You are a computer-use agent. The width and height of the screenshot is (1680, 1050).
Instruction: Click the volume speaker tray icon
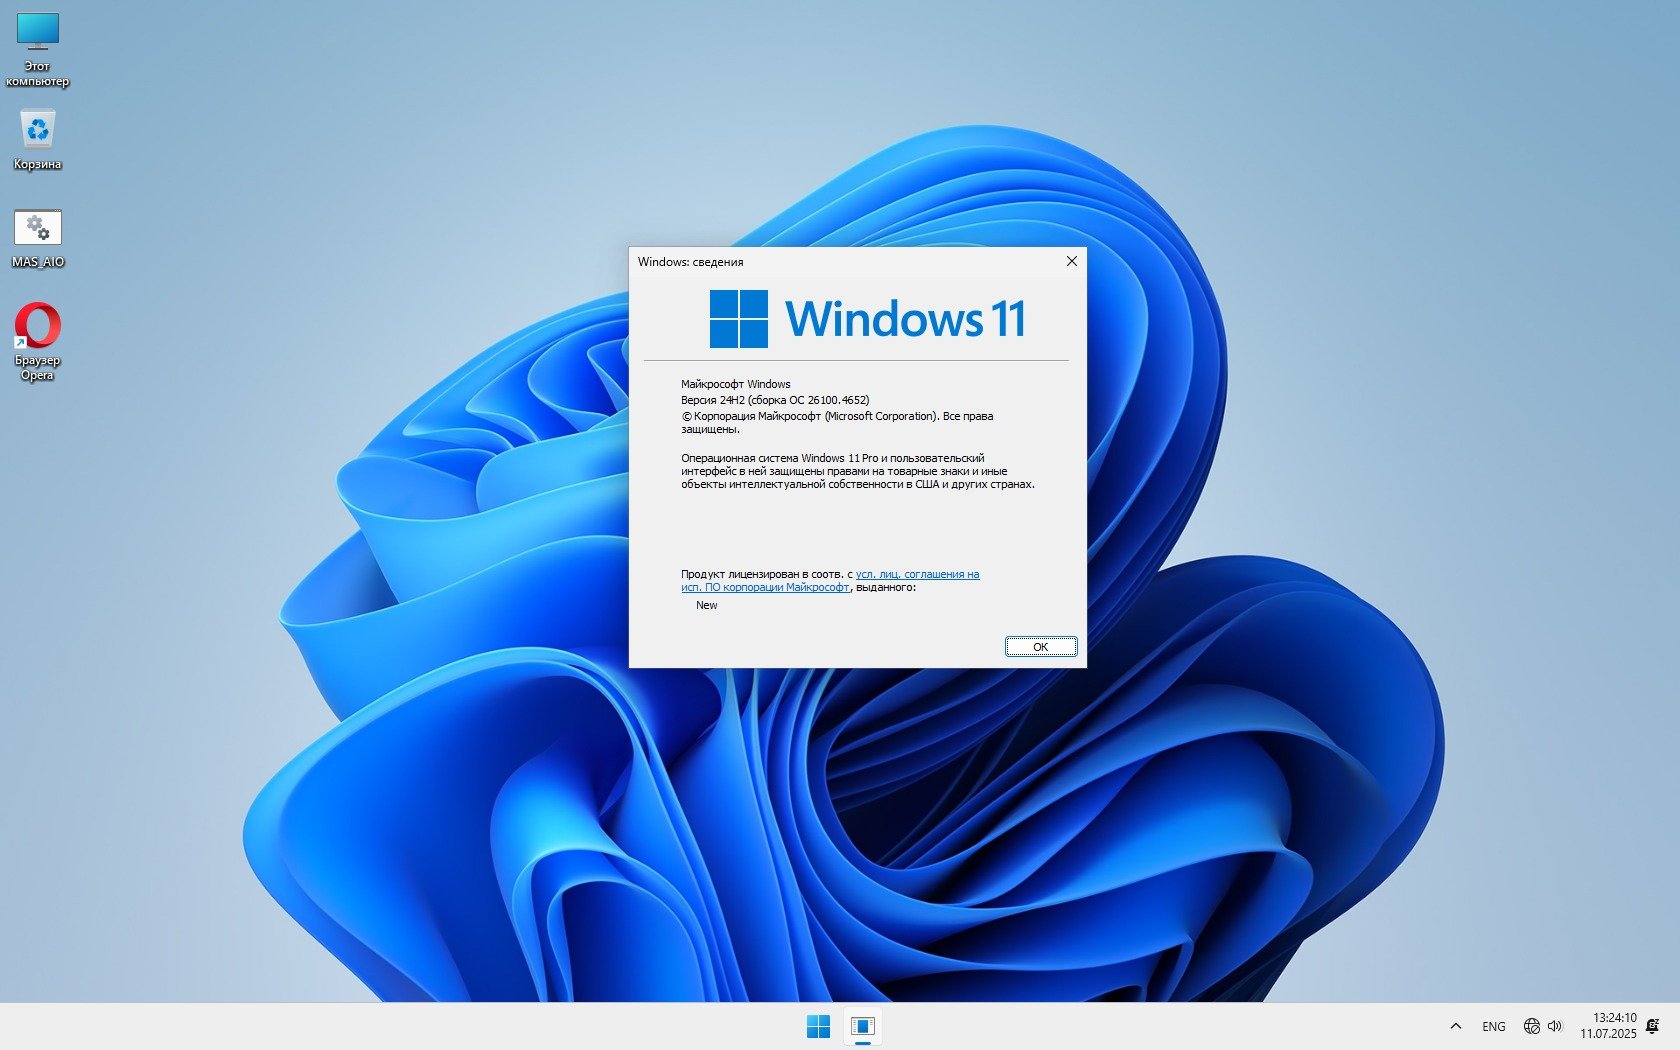click(1555, 1026)
